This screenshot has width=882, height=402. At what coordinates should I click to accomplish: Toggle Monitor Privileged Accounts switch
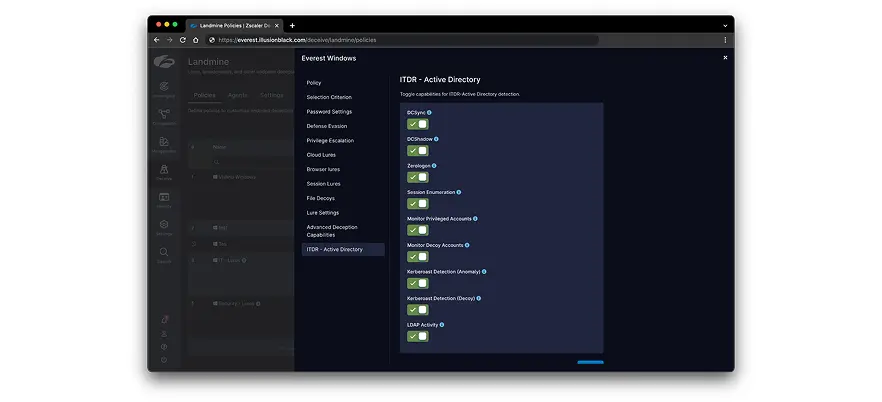click(x=417, y=230)
